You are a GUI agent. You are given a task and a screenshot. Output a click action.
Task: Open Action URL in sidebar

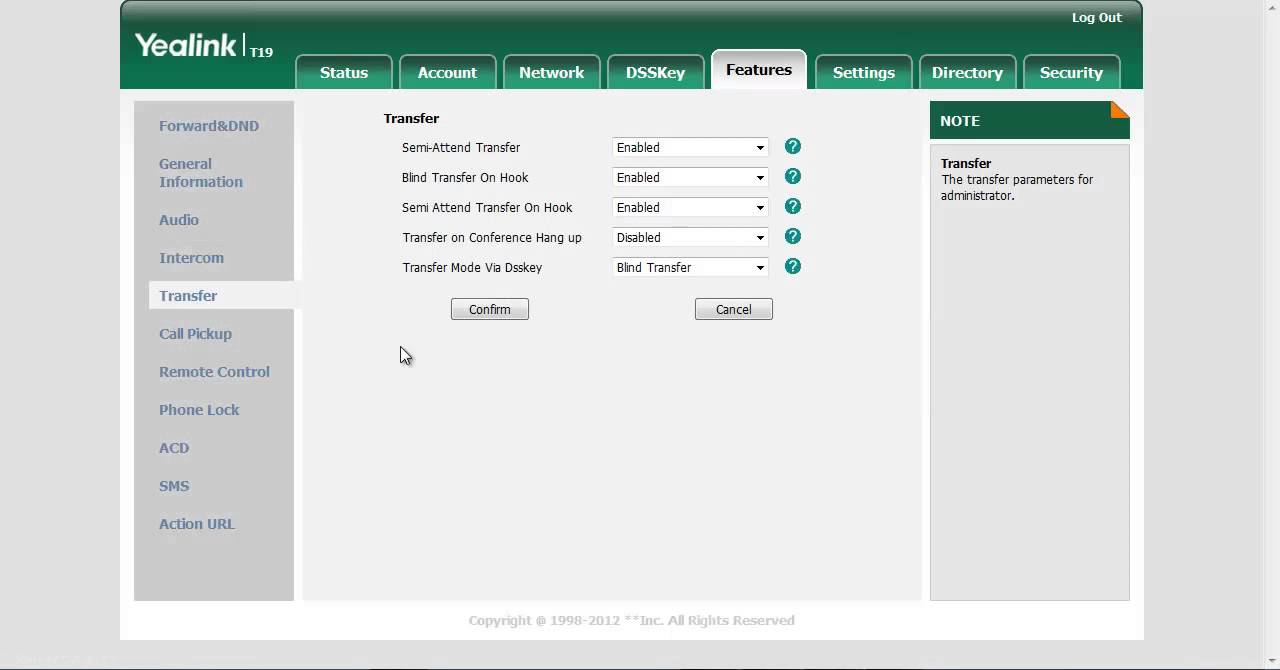coord(197,524)
